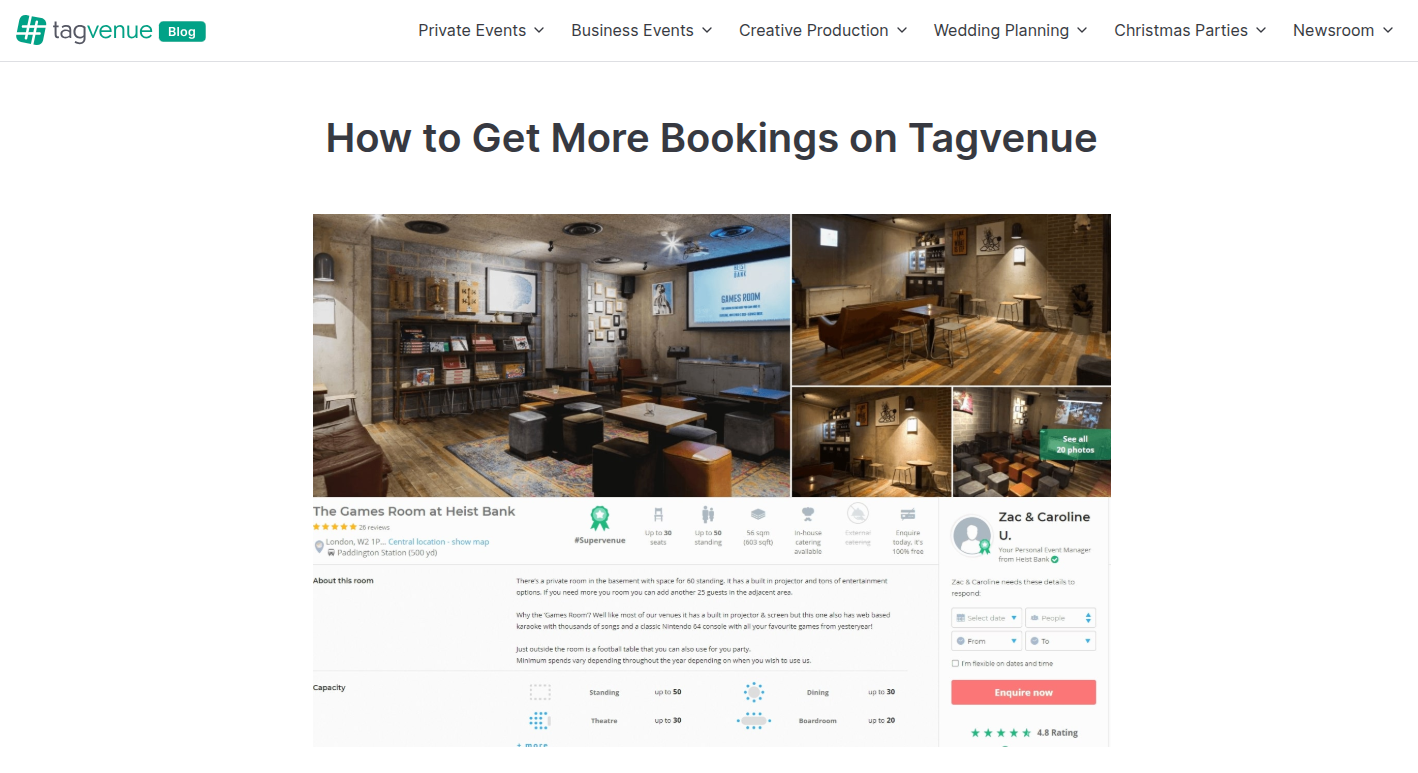Open the From time dropdown
The height and width of the screenshot is (773, 1418).
click(x=986, y=641)
